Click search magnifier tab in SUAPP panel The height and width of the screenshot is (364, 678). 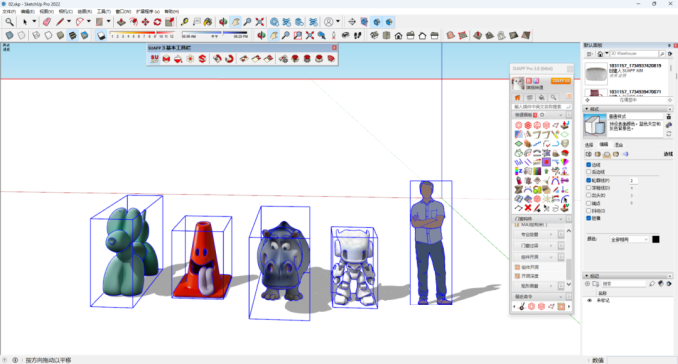point(553,97)
